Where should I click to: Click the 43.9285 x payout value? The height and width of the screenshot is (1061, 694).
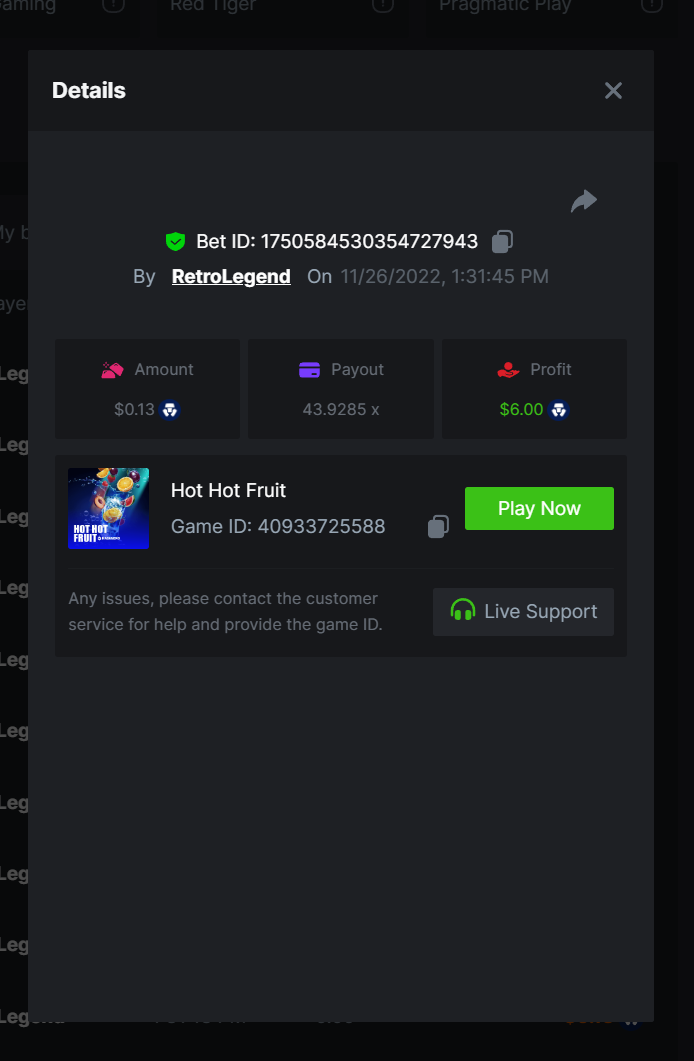(341, 409)
